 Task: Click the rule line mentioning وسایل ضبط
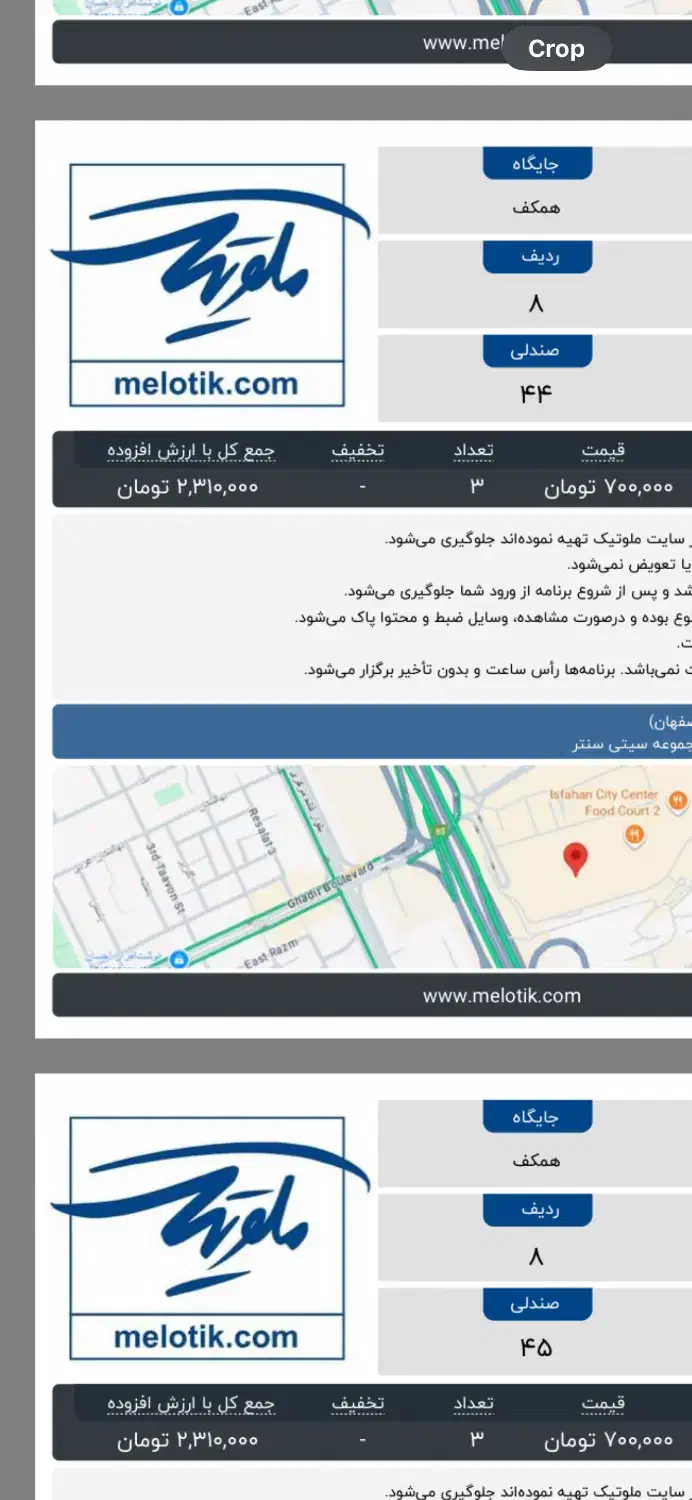tap(494, 617)
